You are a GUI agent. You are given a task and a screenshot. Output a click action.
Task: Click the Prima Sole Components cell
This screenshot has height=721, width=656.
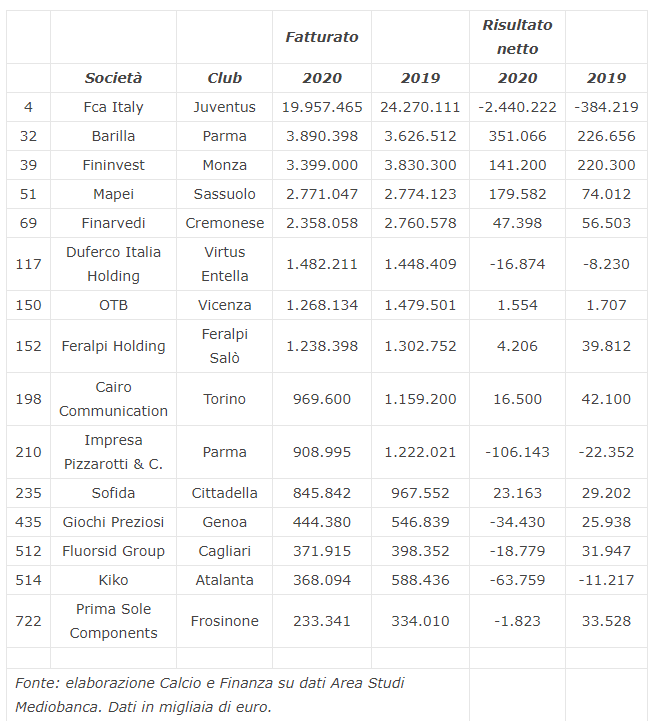(113, 621)
